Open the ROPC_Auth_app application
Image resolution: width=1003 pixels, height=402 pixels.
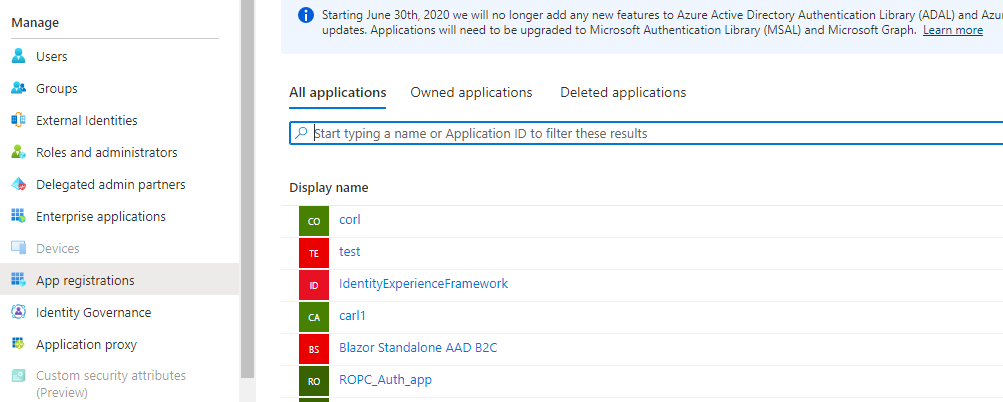(386, 380)
